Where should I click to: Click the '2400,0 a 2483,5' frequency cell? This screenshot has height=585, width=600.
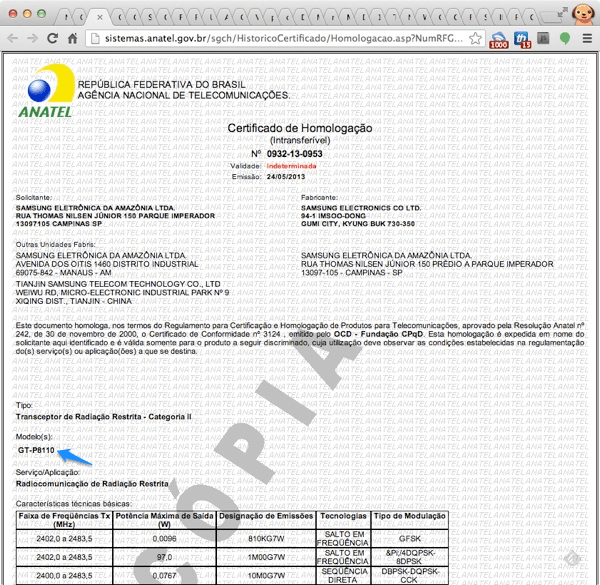pos(64,575)
